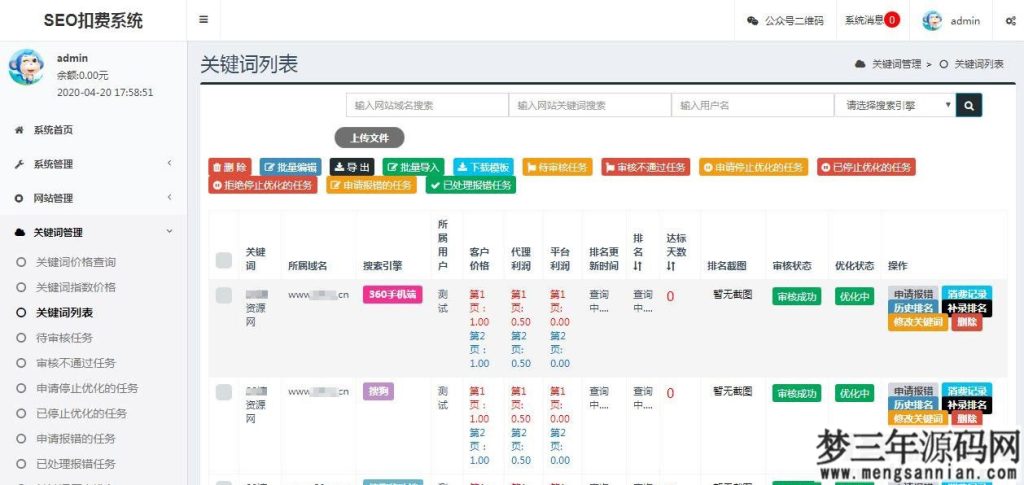
Task: Focus the 输入网站关键词搜索 field
Action: coord(590,104)
